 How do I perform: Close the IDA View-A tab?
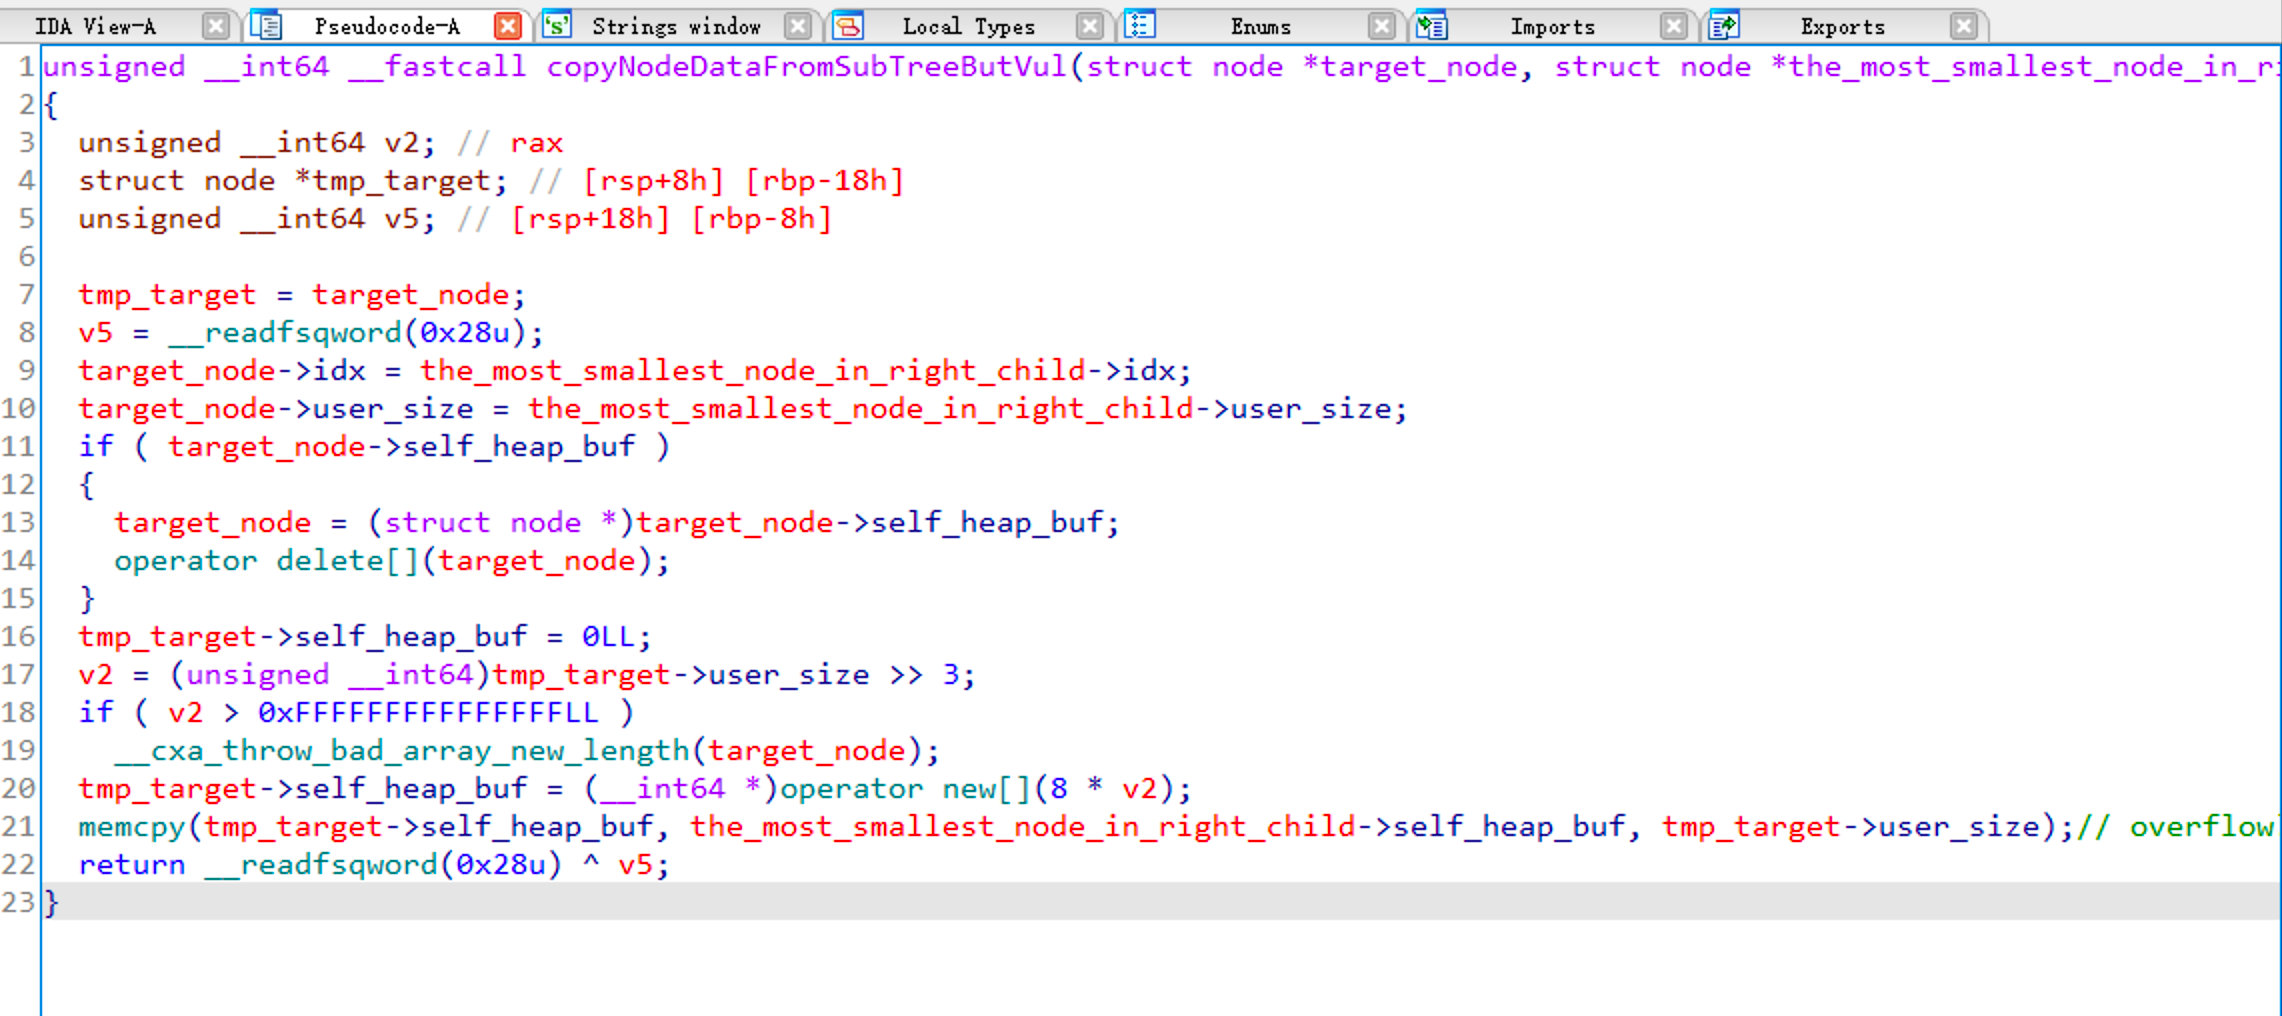[x=215, y=26]
